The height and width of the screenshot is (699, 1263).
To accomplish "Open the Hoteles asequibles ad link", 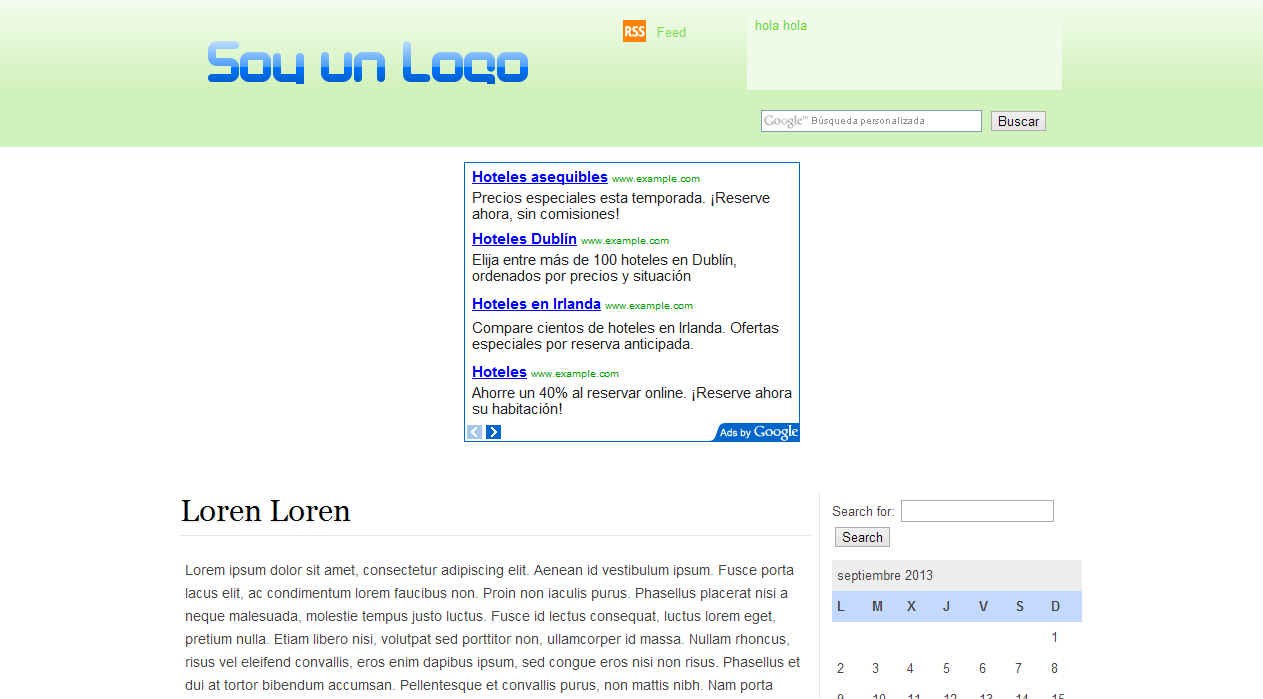I will coord(540,177).
